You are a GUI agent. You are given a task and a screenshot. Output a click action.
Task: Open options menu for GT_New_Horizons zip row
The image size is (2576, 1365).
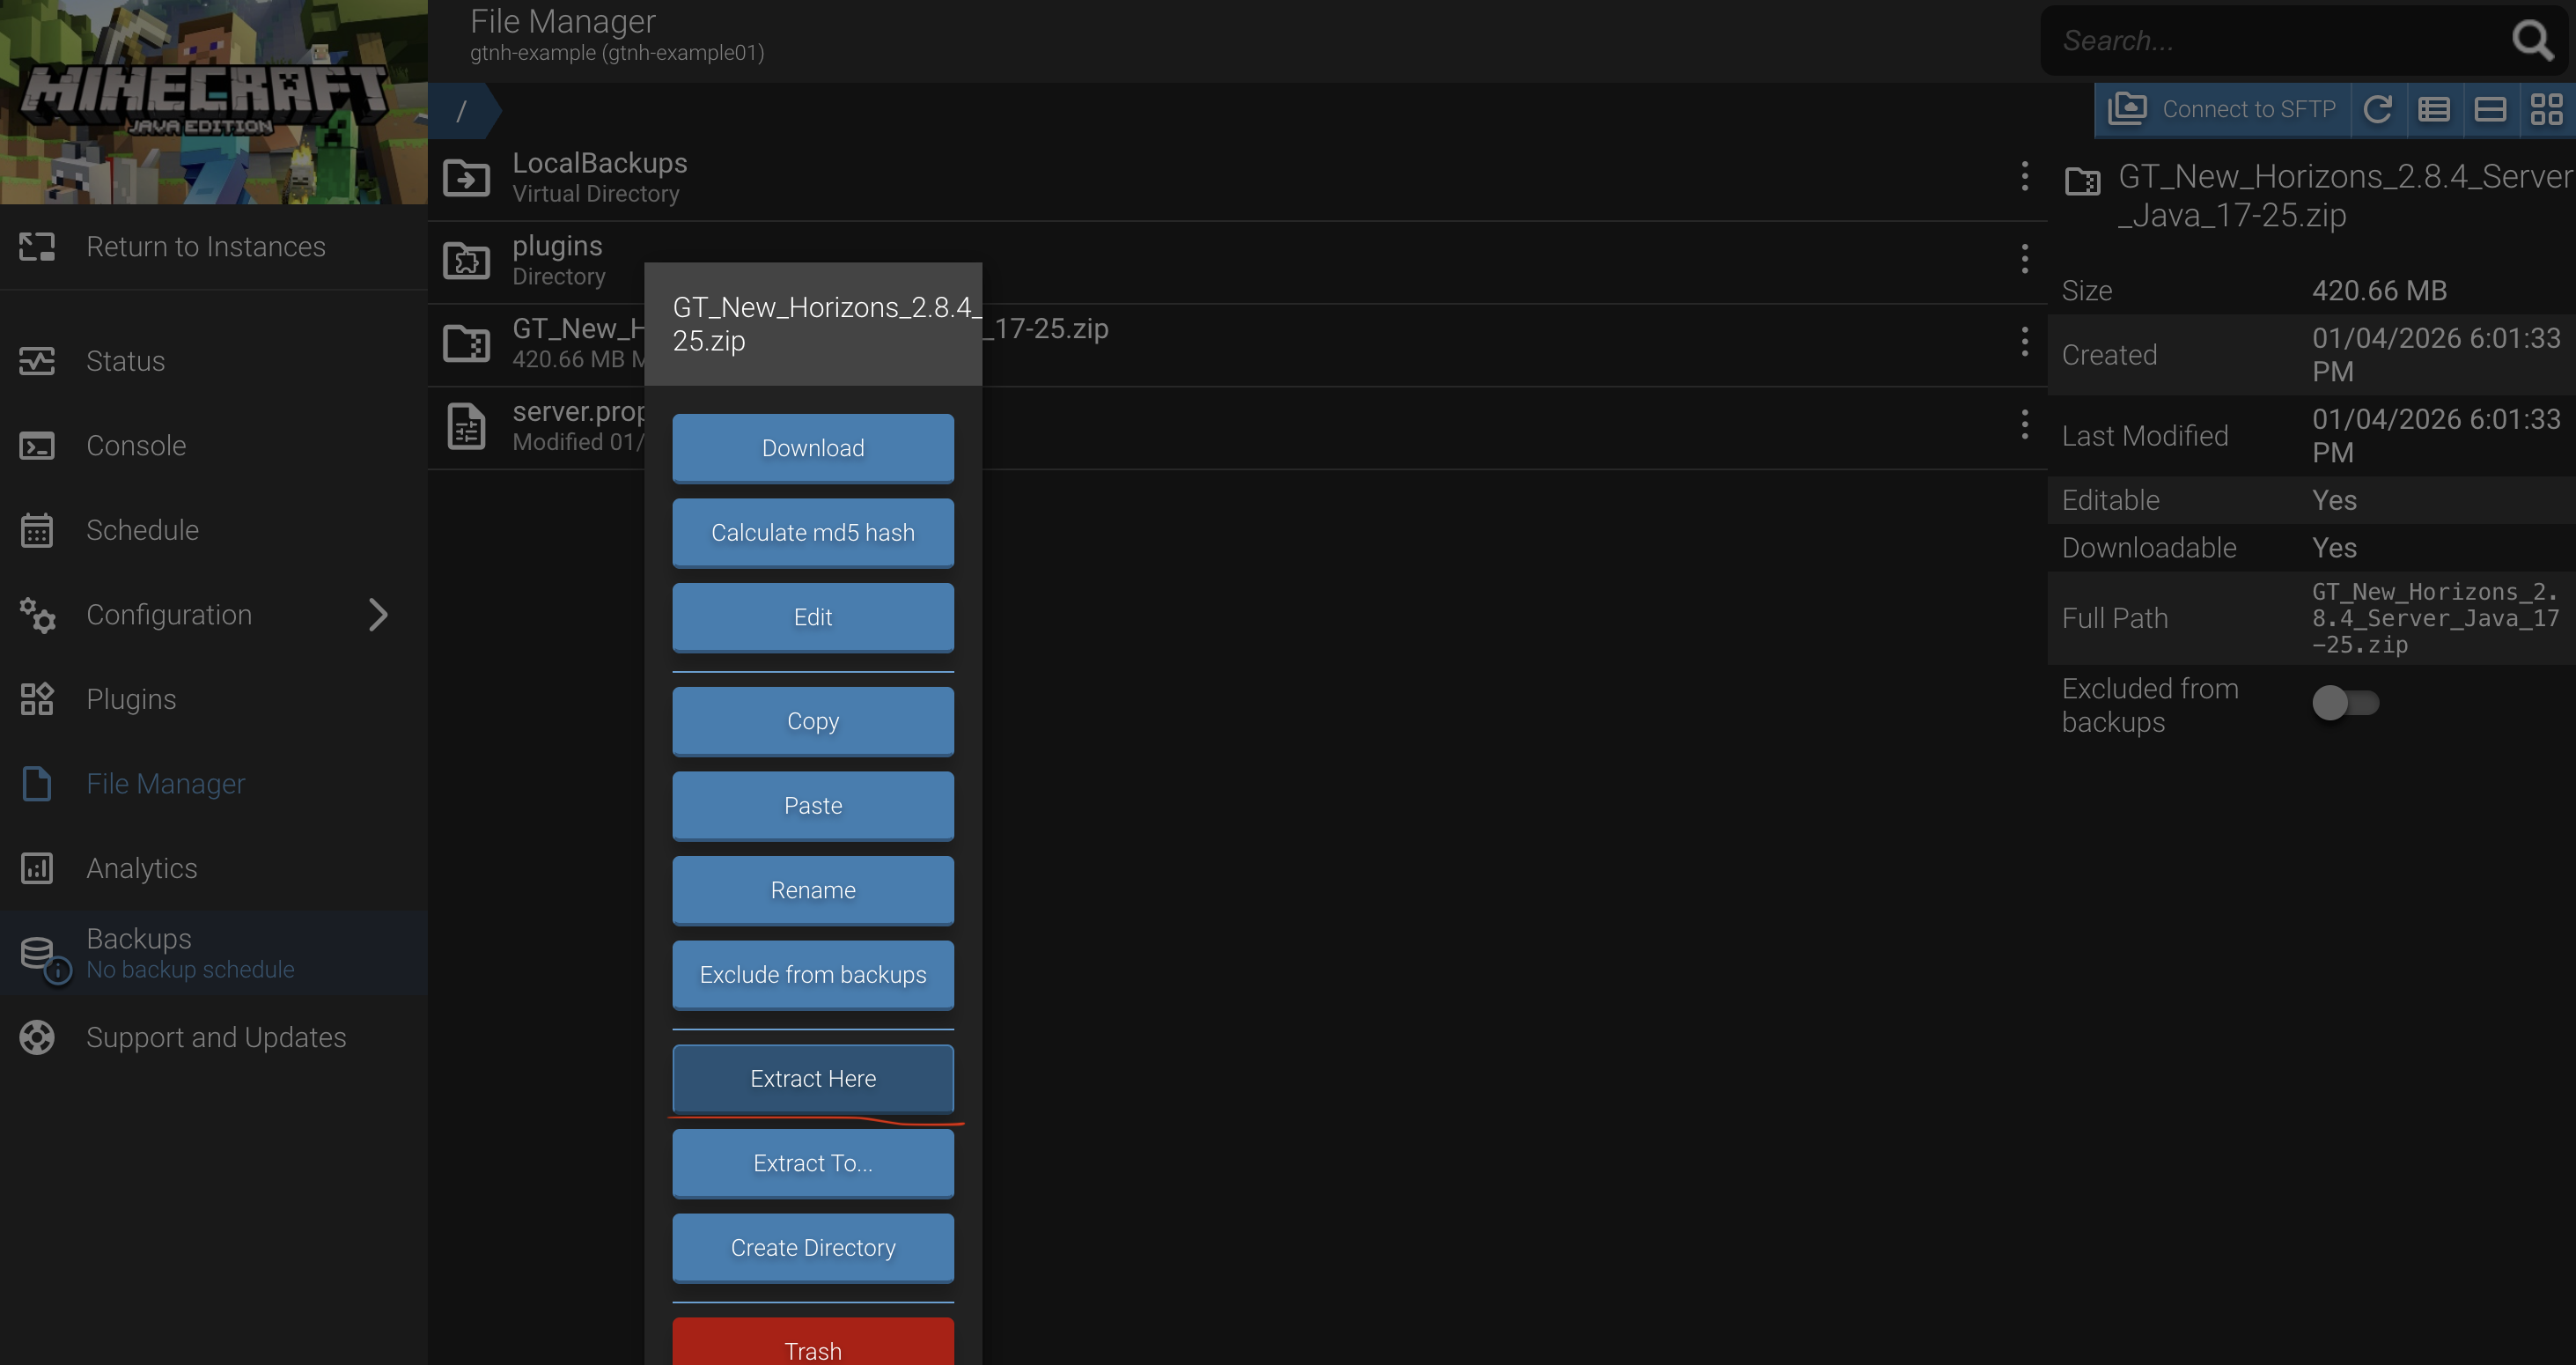point(2025,342)
